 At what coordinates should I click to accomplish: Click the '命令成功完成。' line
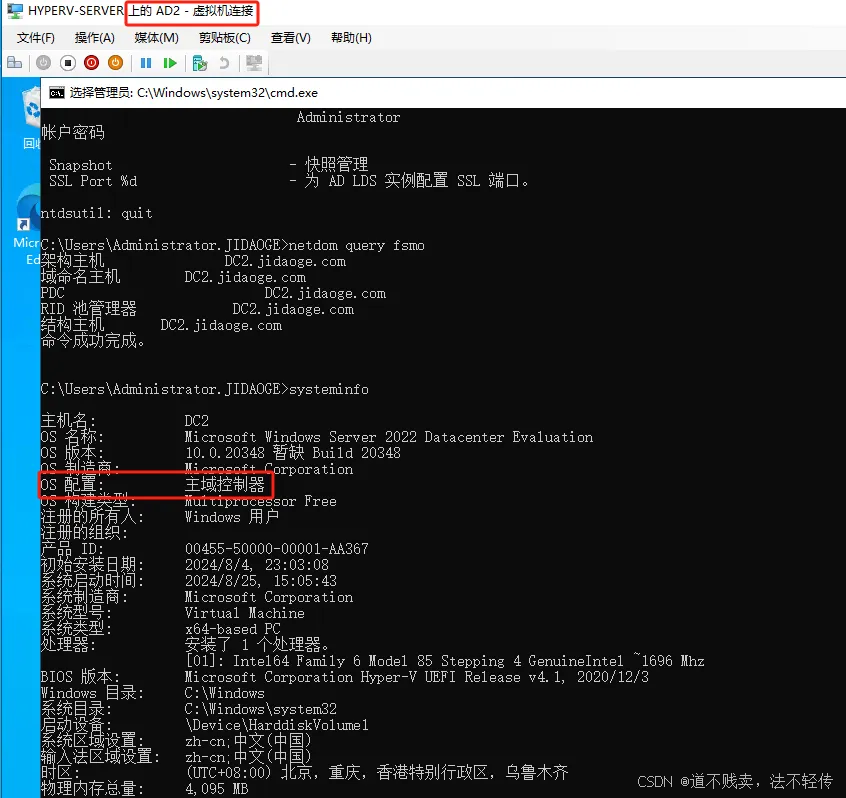click(93, 341)
